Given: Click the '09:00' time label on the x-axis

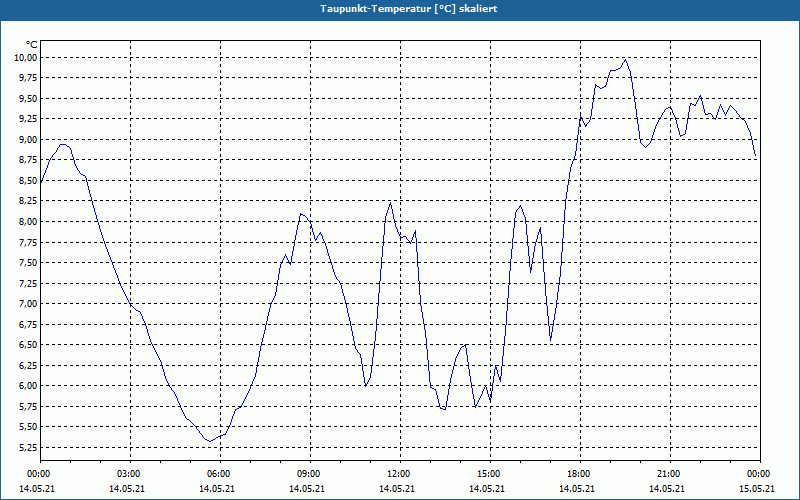Looking at the screenshot, I should [x=310, y=474].
